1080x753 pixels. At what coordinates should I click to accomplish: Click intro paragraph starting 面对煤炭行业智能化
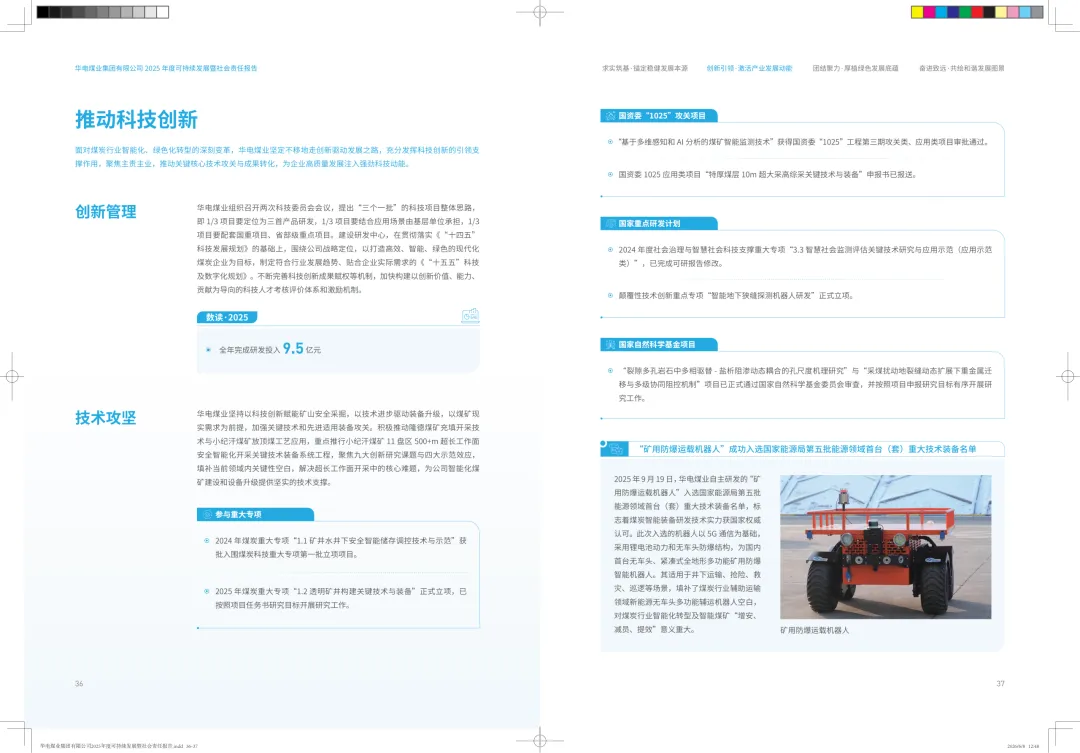(x=277, y=156)
